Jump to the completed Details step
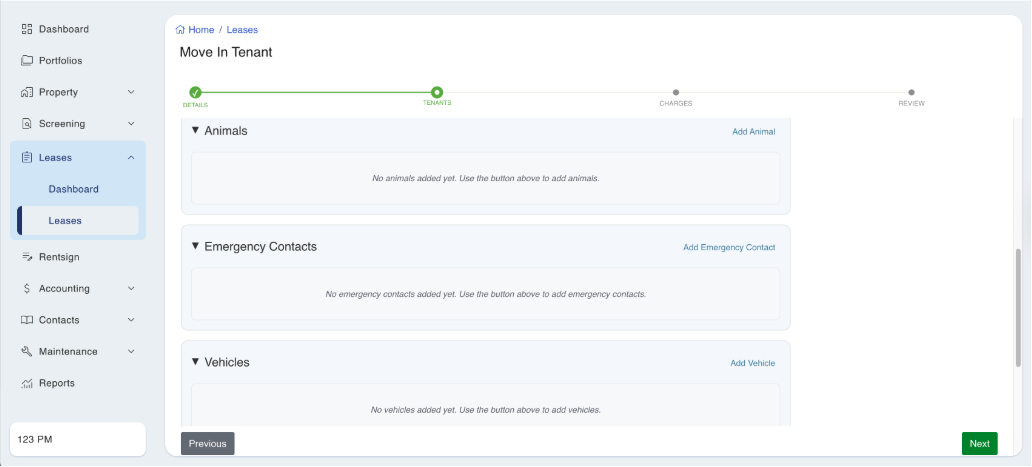 [x=195, y=93]
